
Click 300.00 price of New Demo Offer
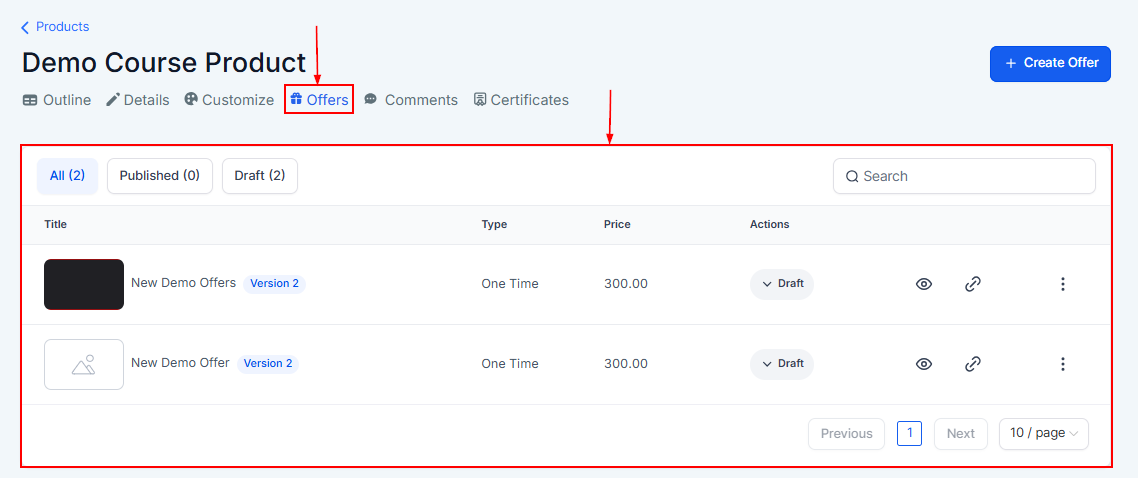coord(626,364)
